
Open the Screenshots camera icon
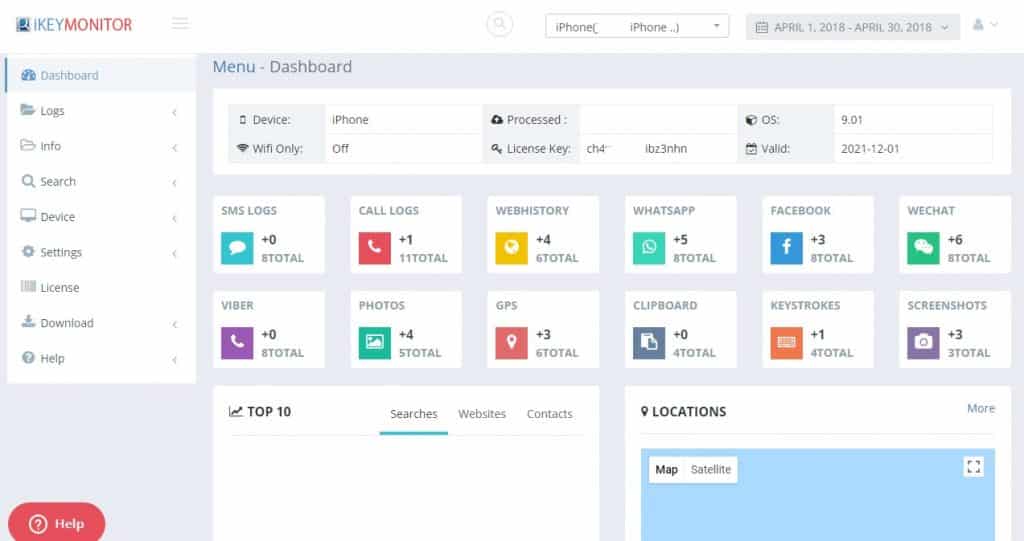point(923,343)
